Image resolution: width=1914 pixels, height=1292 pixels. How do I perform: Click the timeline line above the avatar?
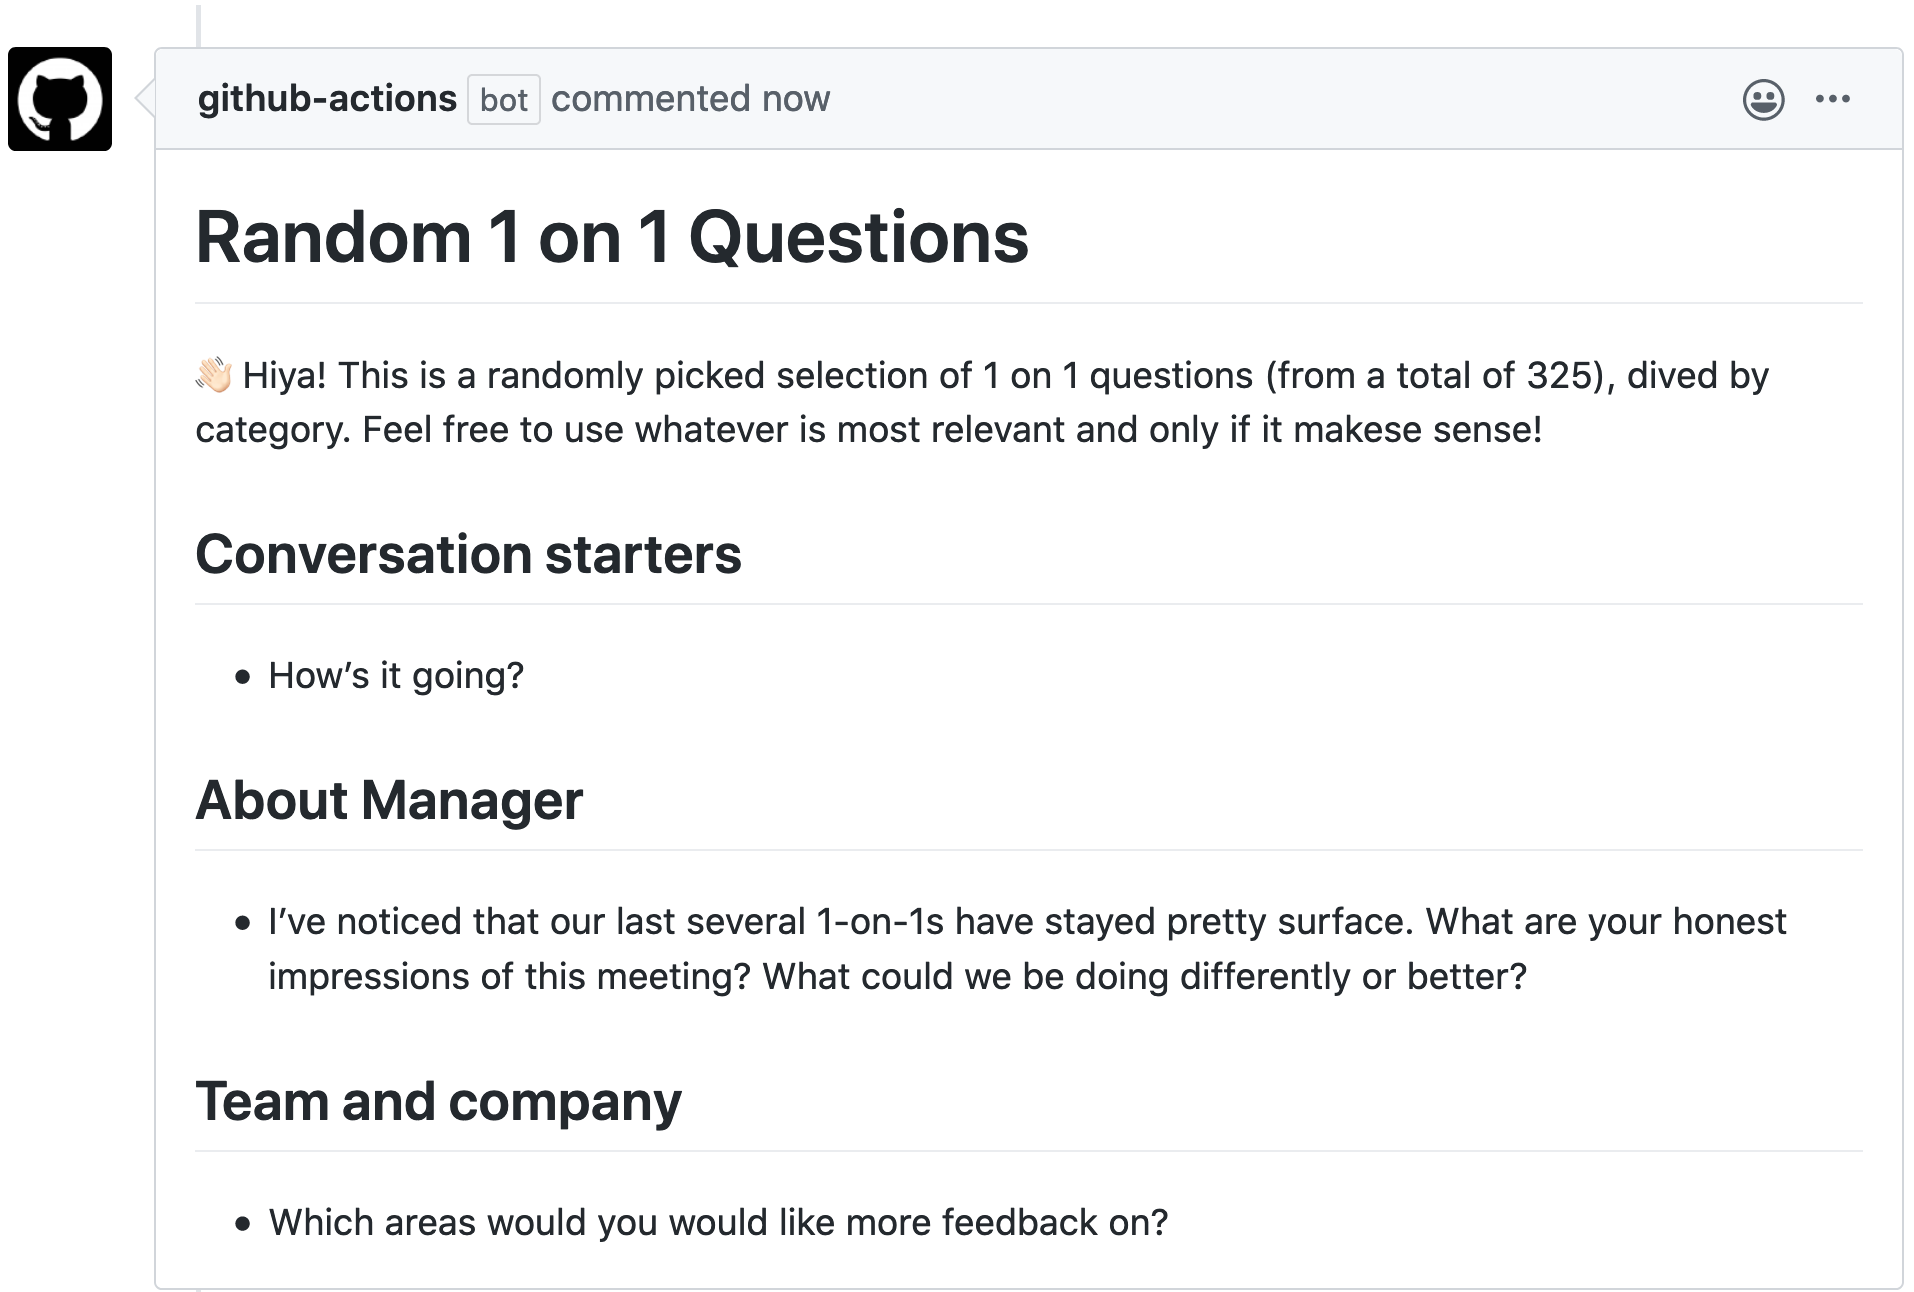pyautogui.click(x=199, y=26)
